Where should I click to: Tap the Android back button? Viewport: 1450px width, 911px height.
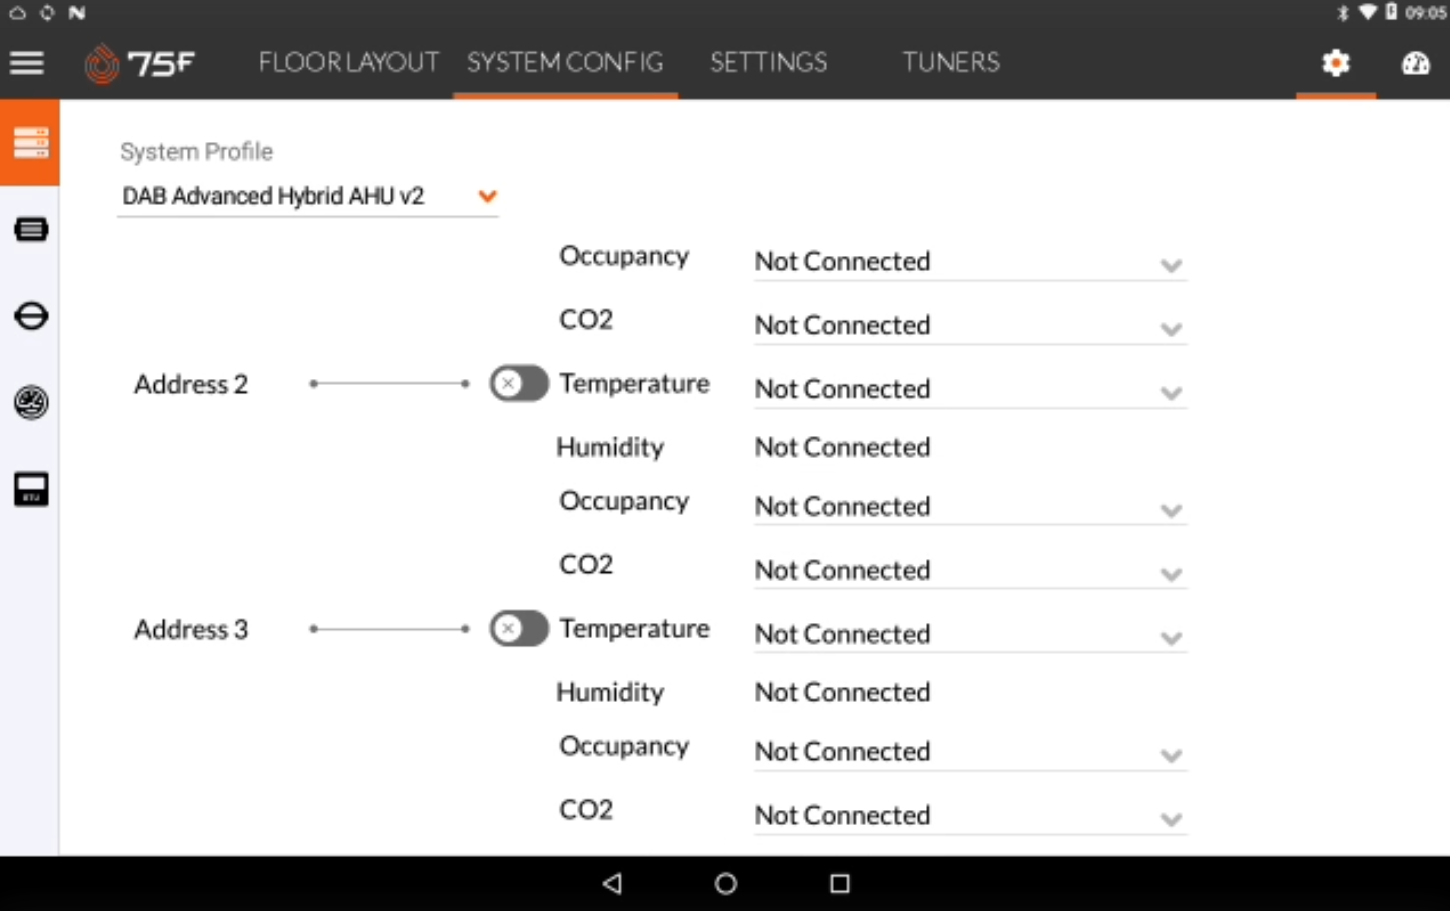613,883
